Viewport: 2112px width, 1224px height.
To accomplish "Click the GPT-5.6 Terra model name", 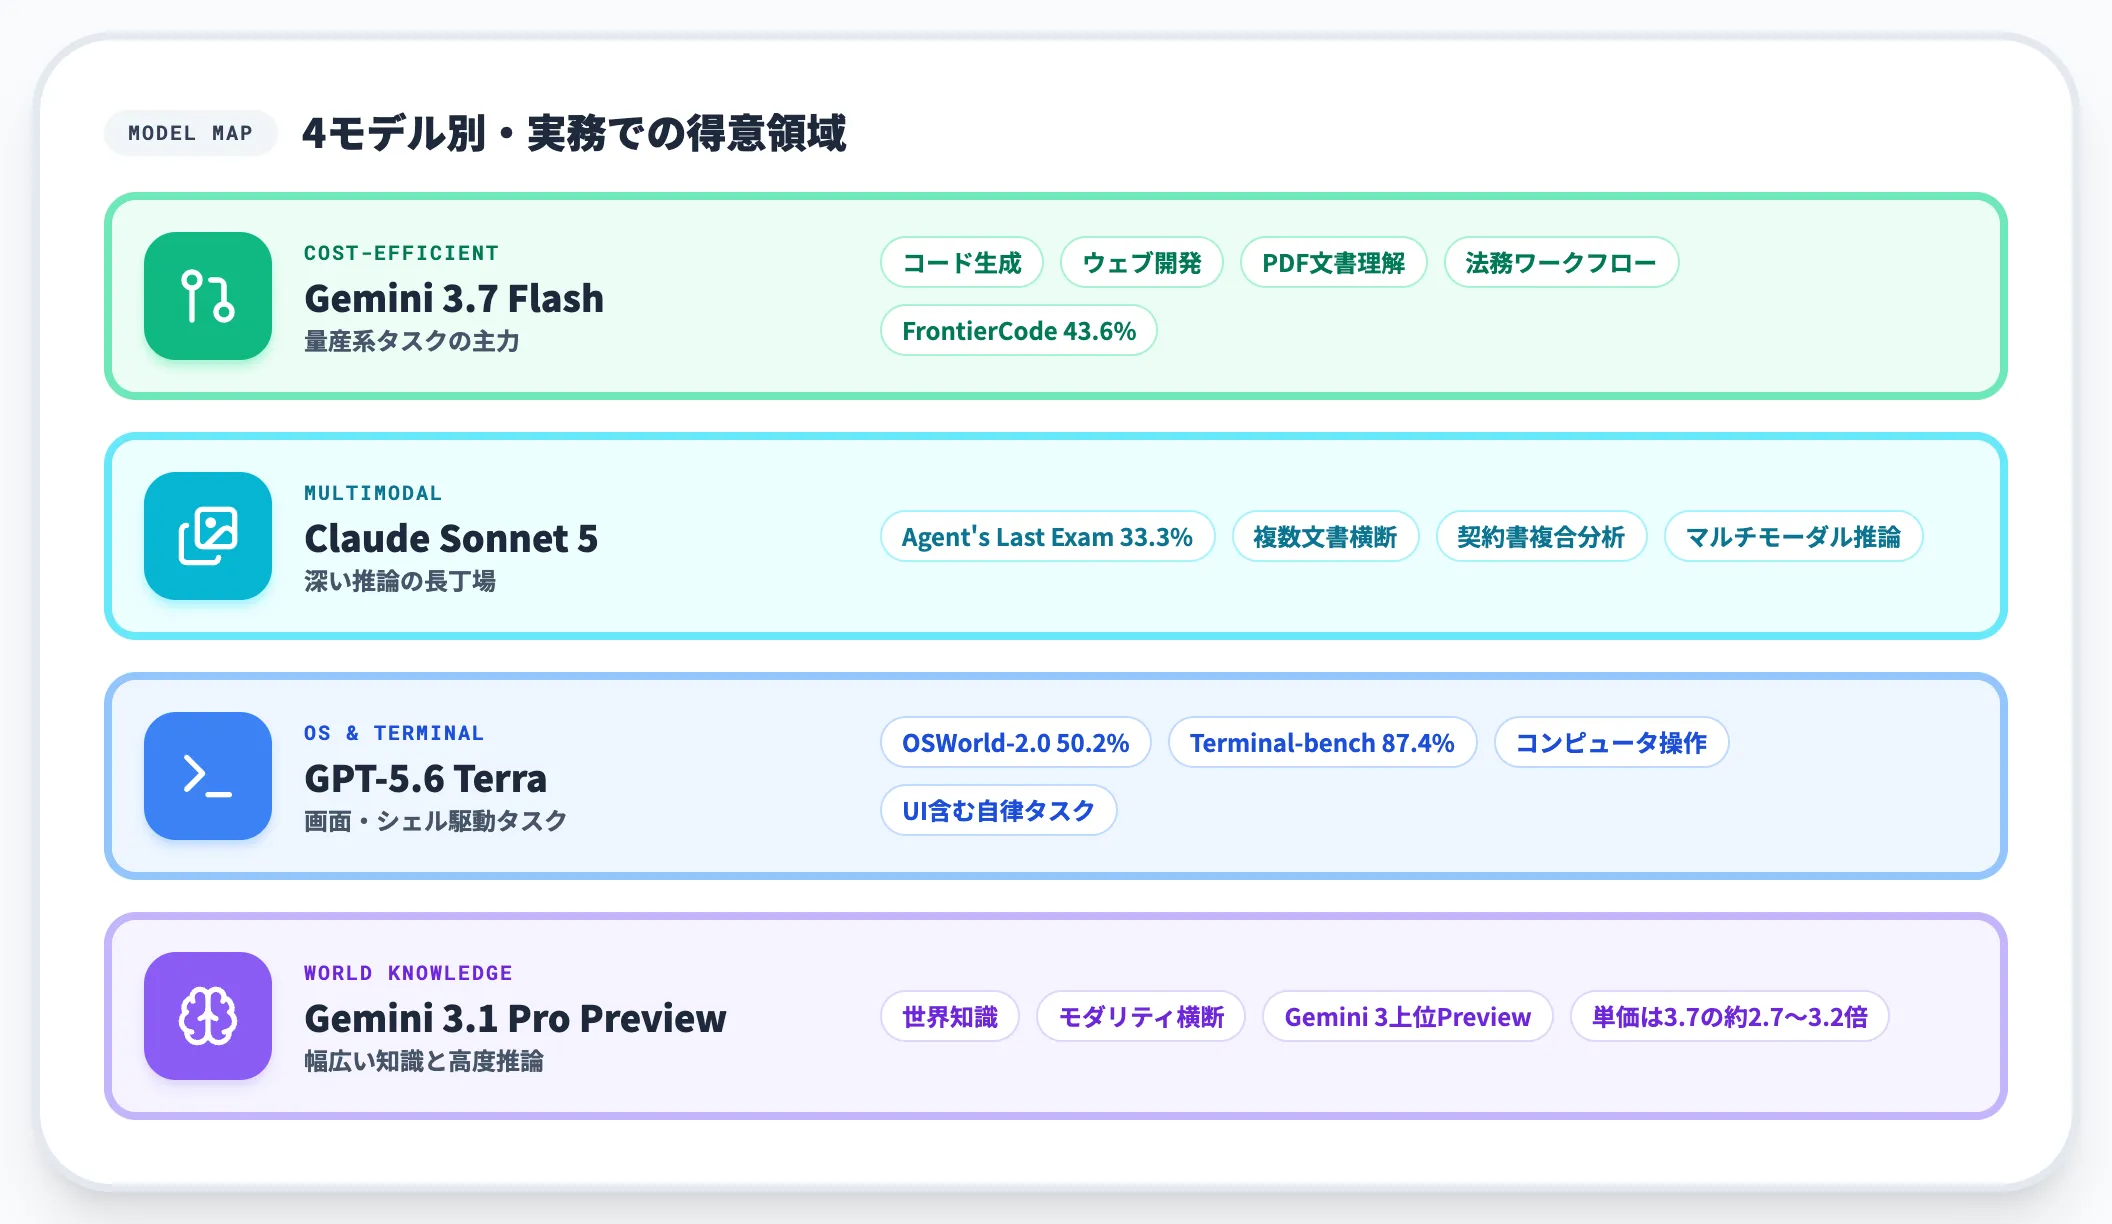I will coord(426,778).
